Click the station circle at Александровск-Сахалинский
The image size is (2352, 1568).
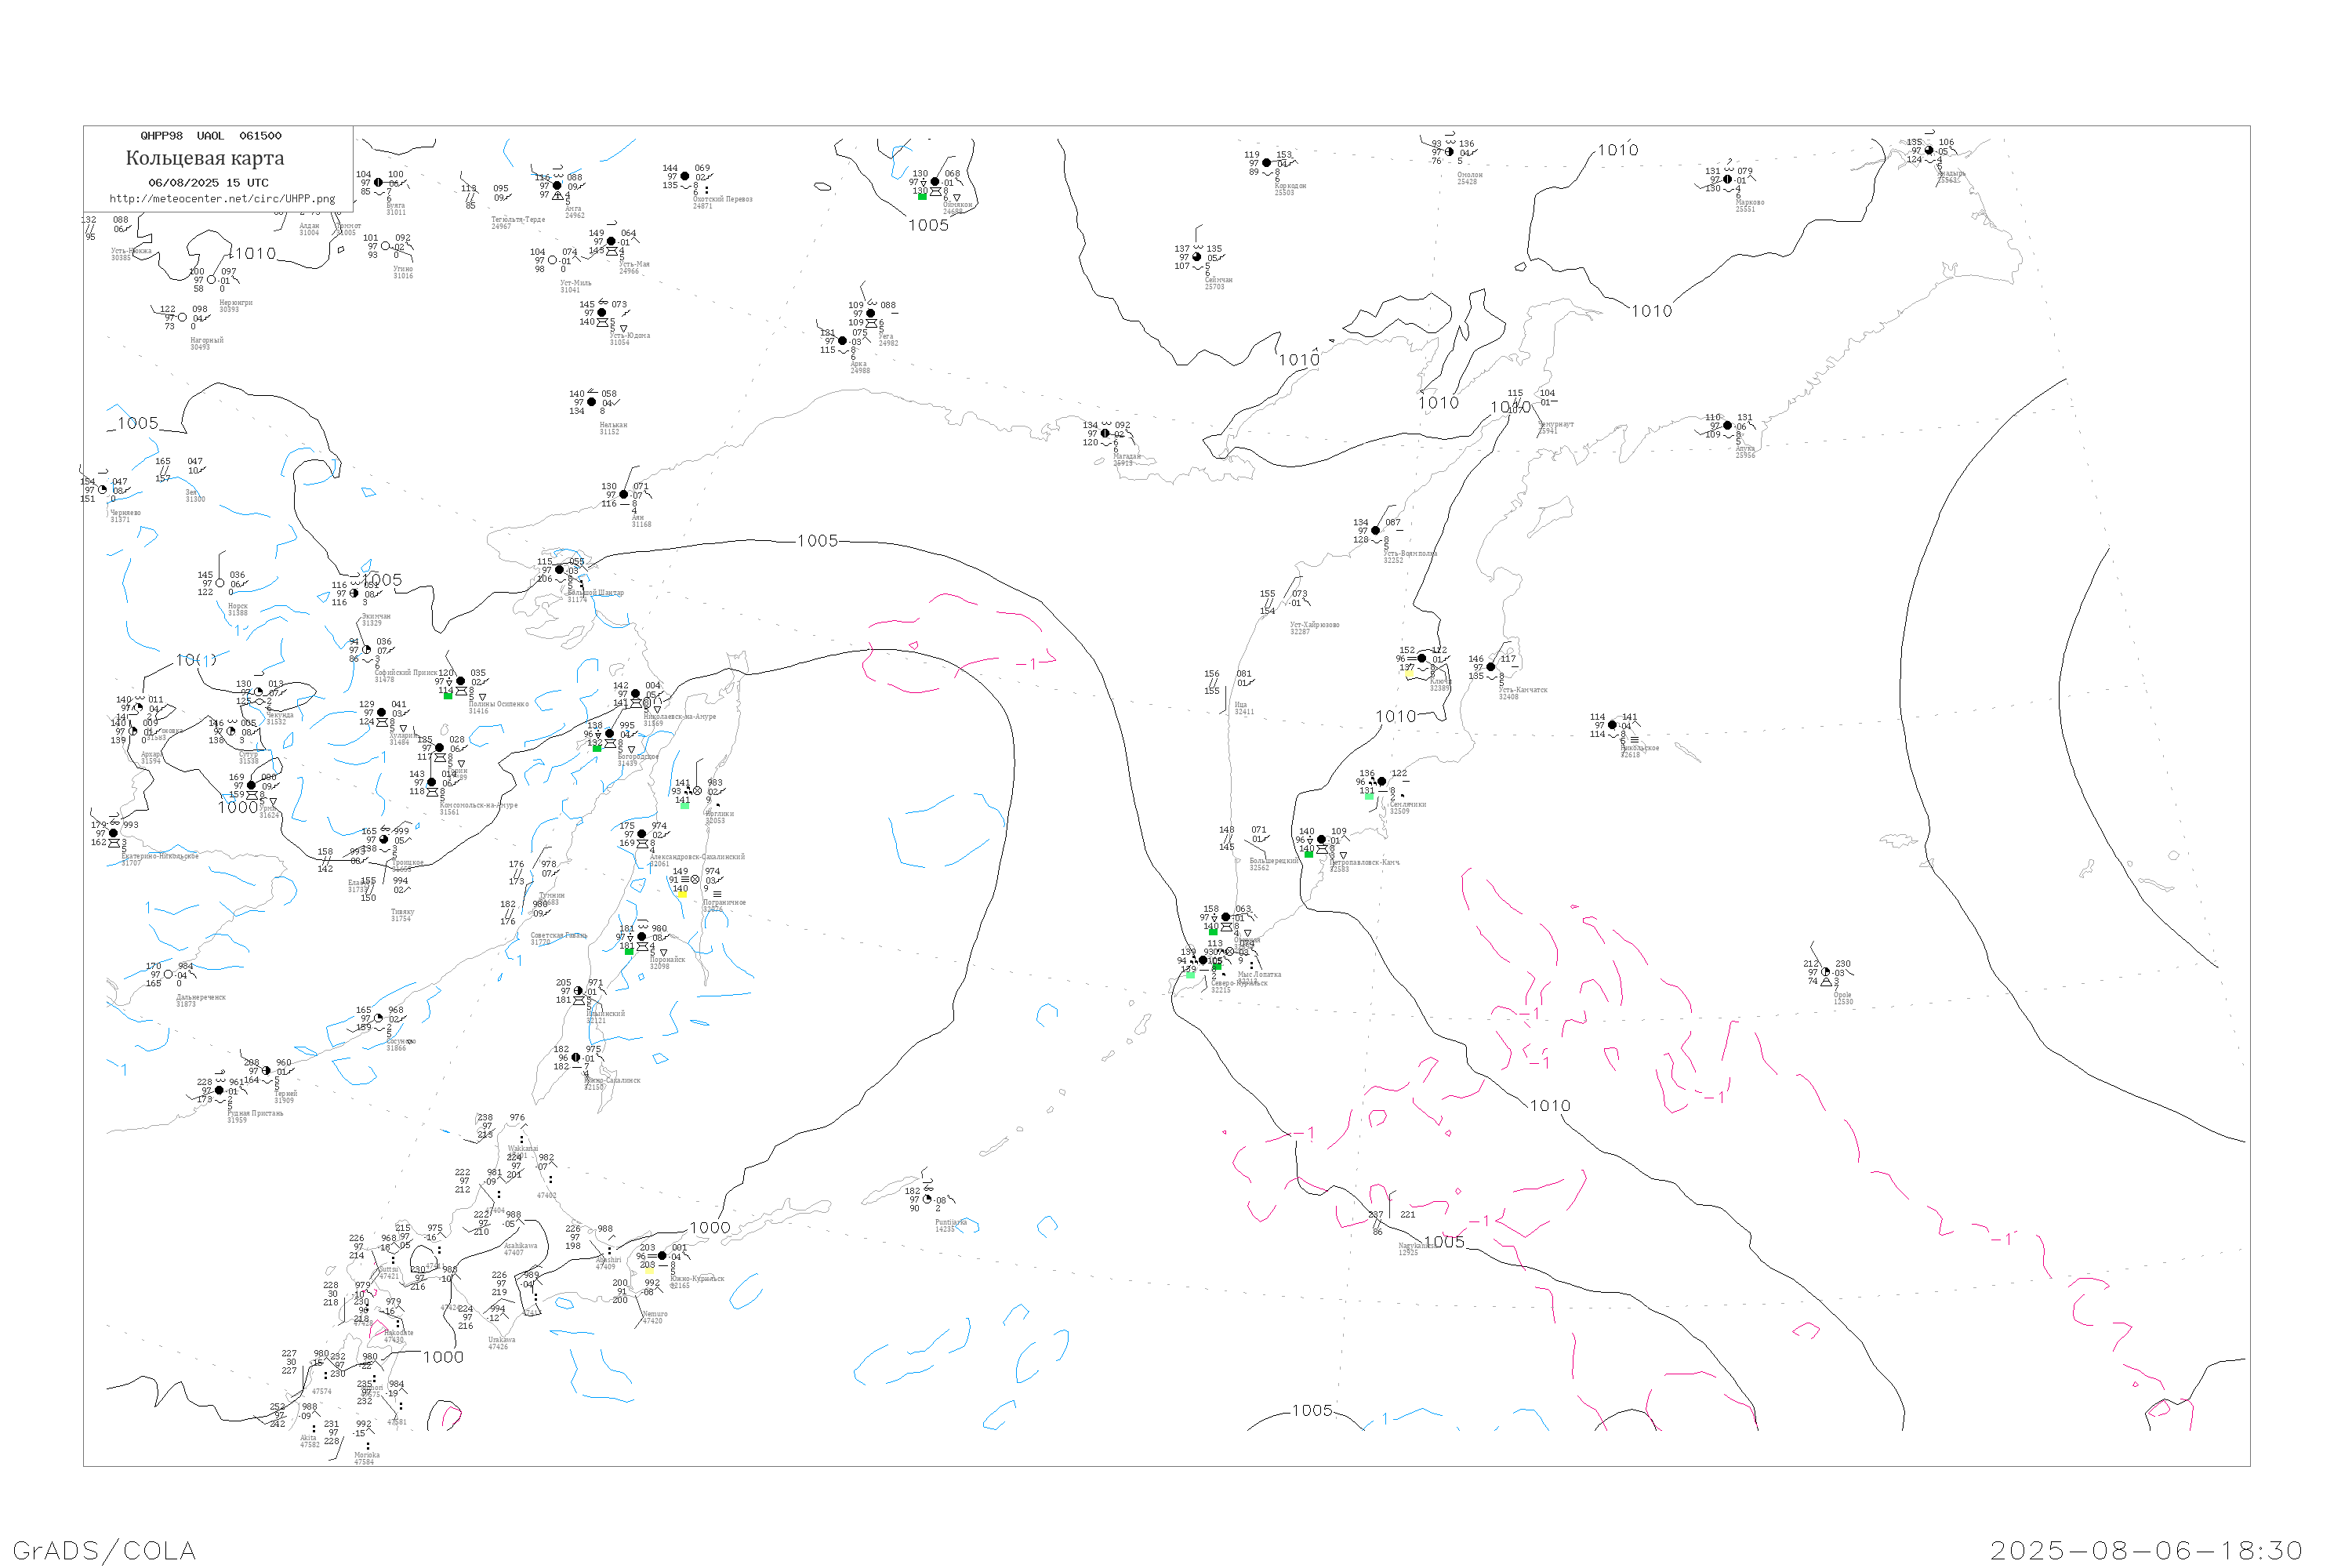click(x=642, y=834)
